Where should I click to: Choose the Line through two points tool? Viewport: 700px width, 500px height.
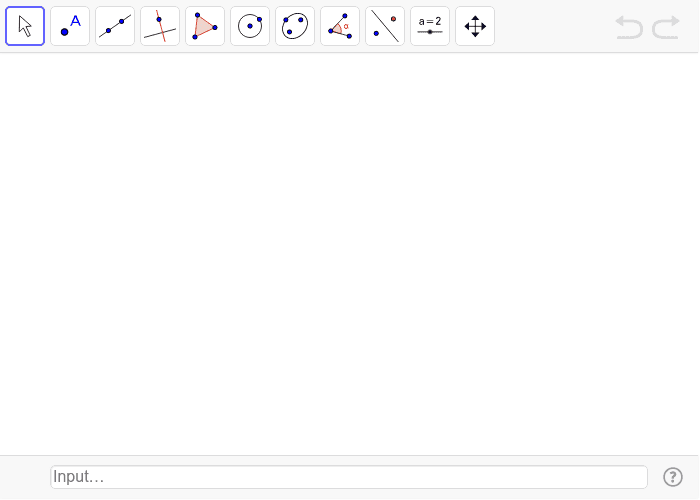[115, 26]
